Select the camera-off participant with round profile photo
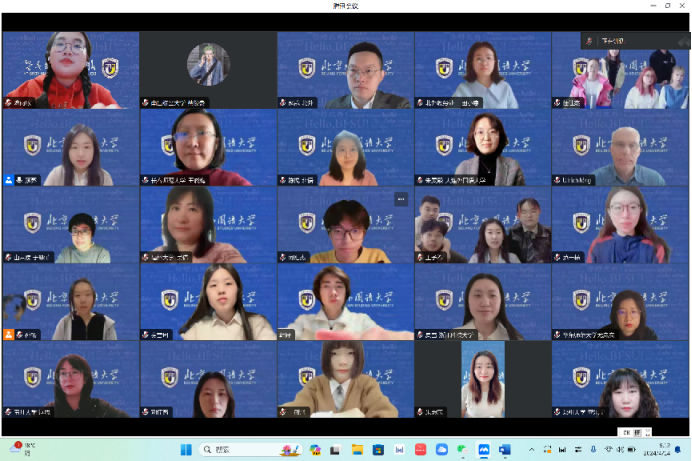 pyautogui.click(x=208, y=65)
